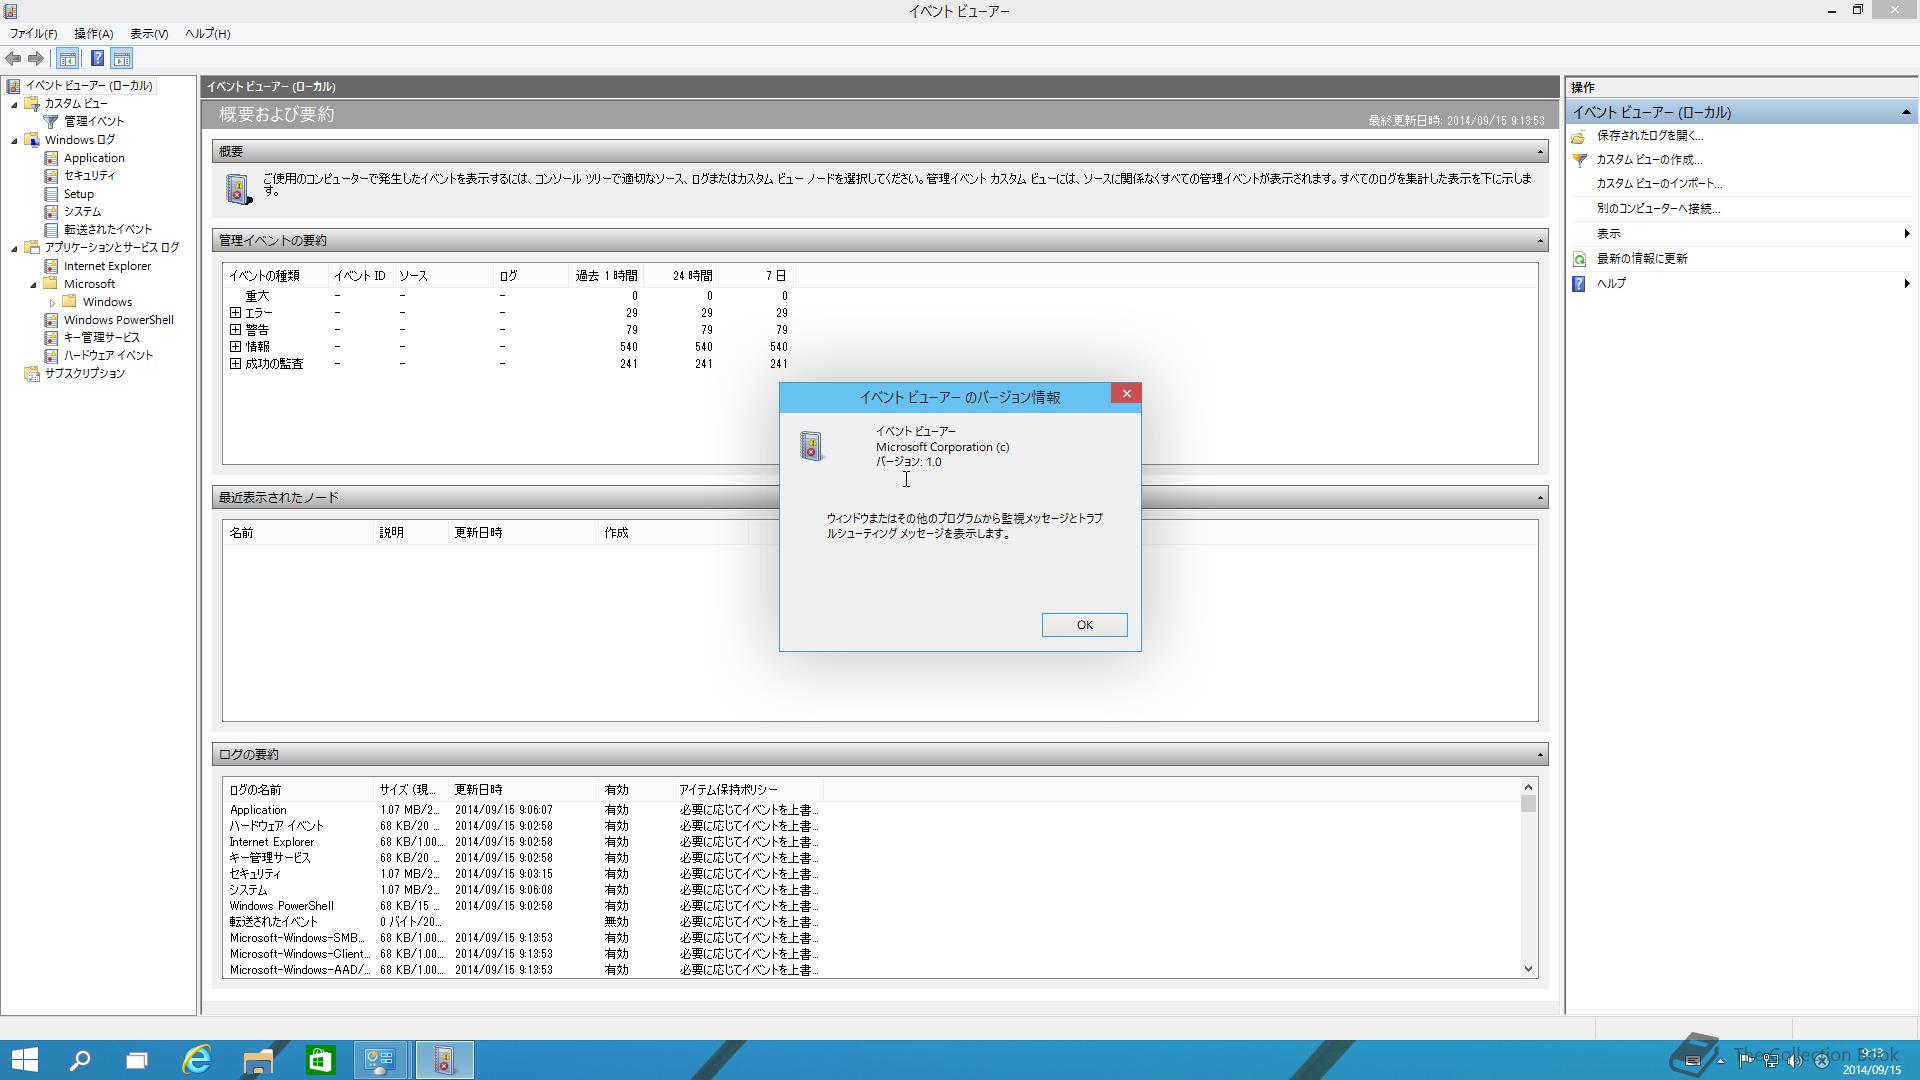Click the blue Help toolbar icon
The height and width of the screenshot is (1080, 1920).
[97, 58]
